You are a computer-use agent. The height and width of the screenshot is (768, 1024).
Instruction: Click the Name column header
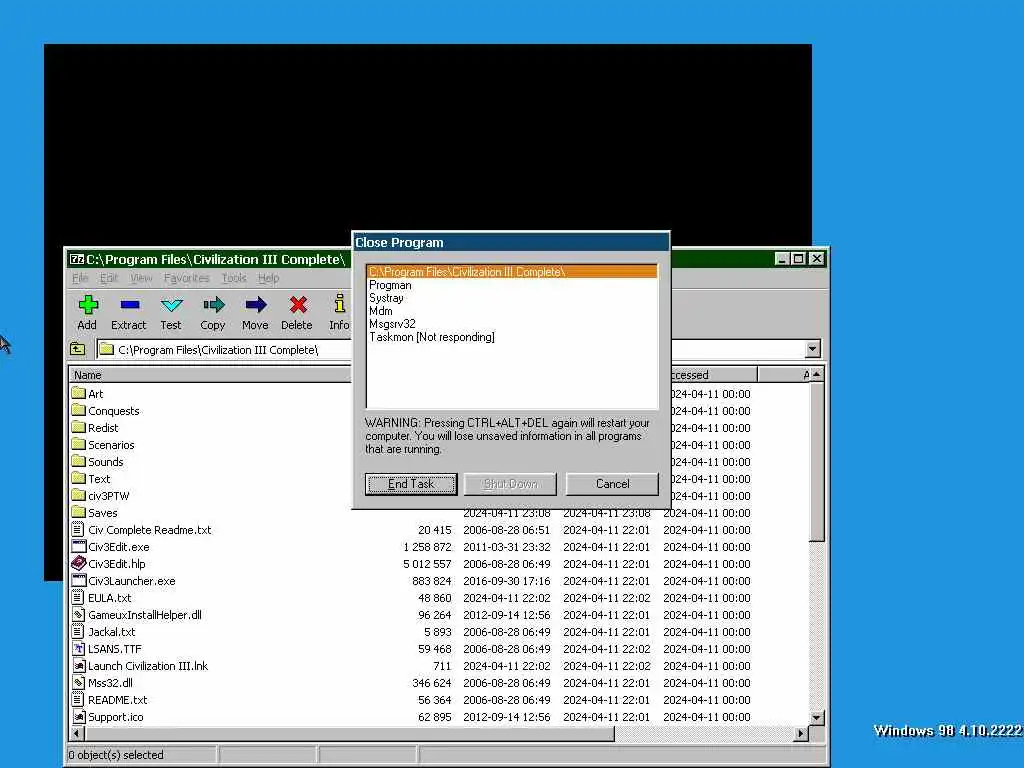click(210, 375)
